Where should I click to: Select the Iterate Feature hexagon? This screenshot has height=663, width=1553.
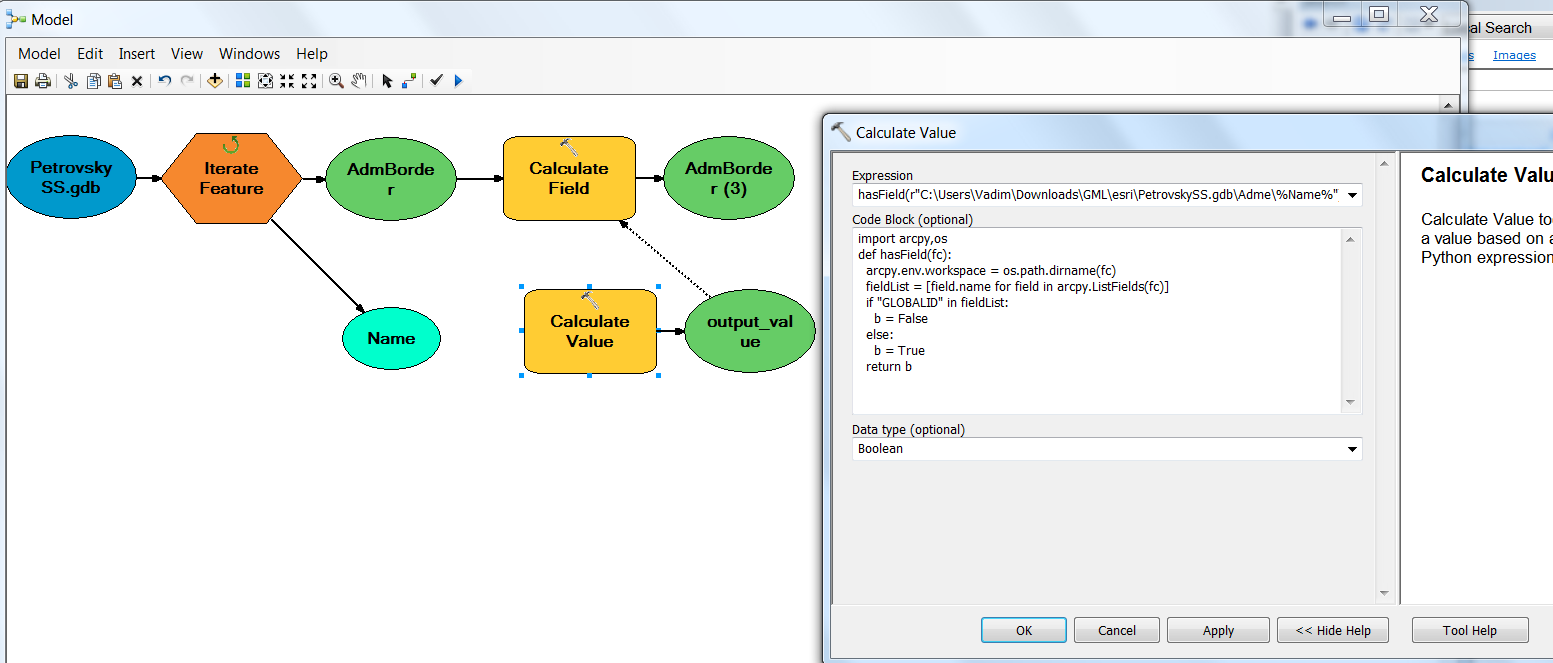[x=231, y=178]
